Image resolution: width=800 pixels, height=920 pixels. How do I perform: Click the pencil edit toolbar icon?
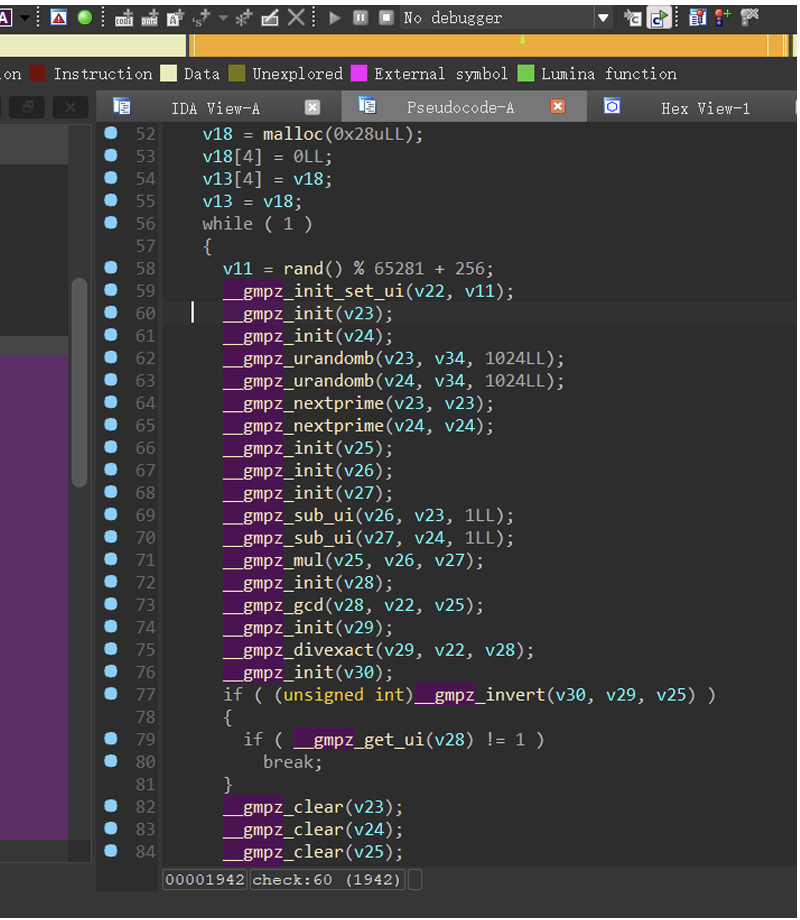click(270, 18)
